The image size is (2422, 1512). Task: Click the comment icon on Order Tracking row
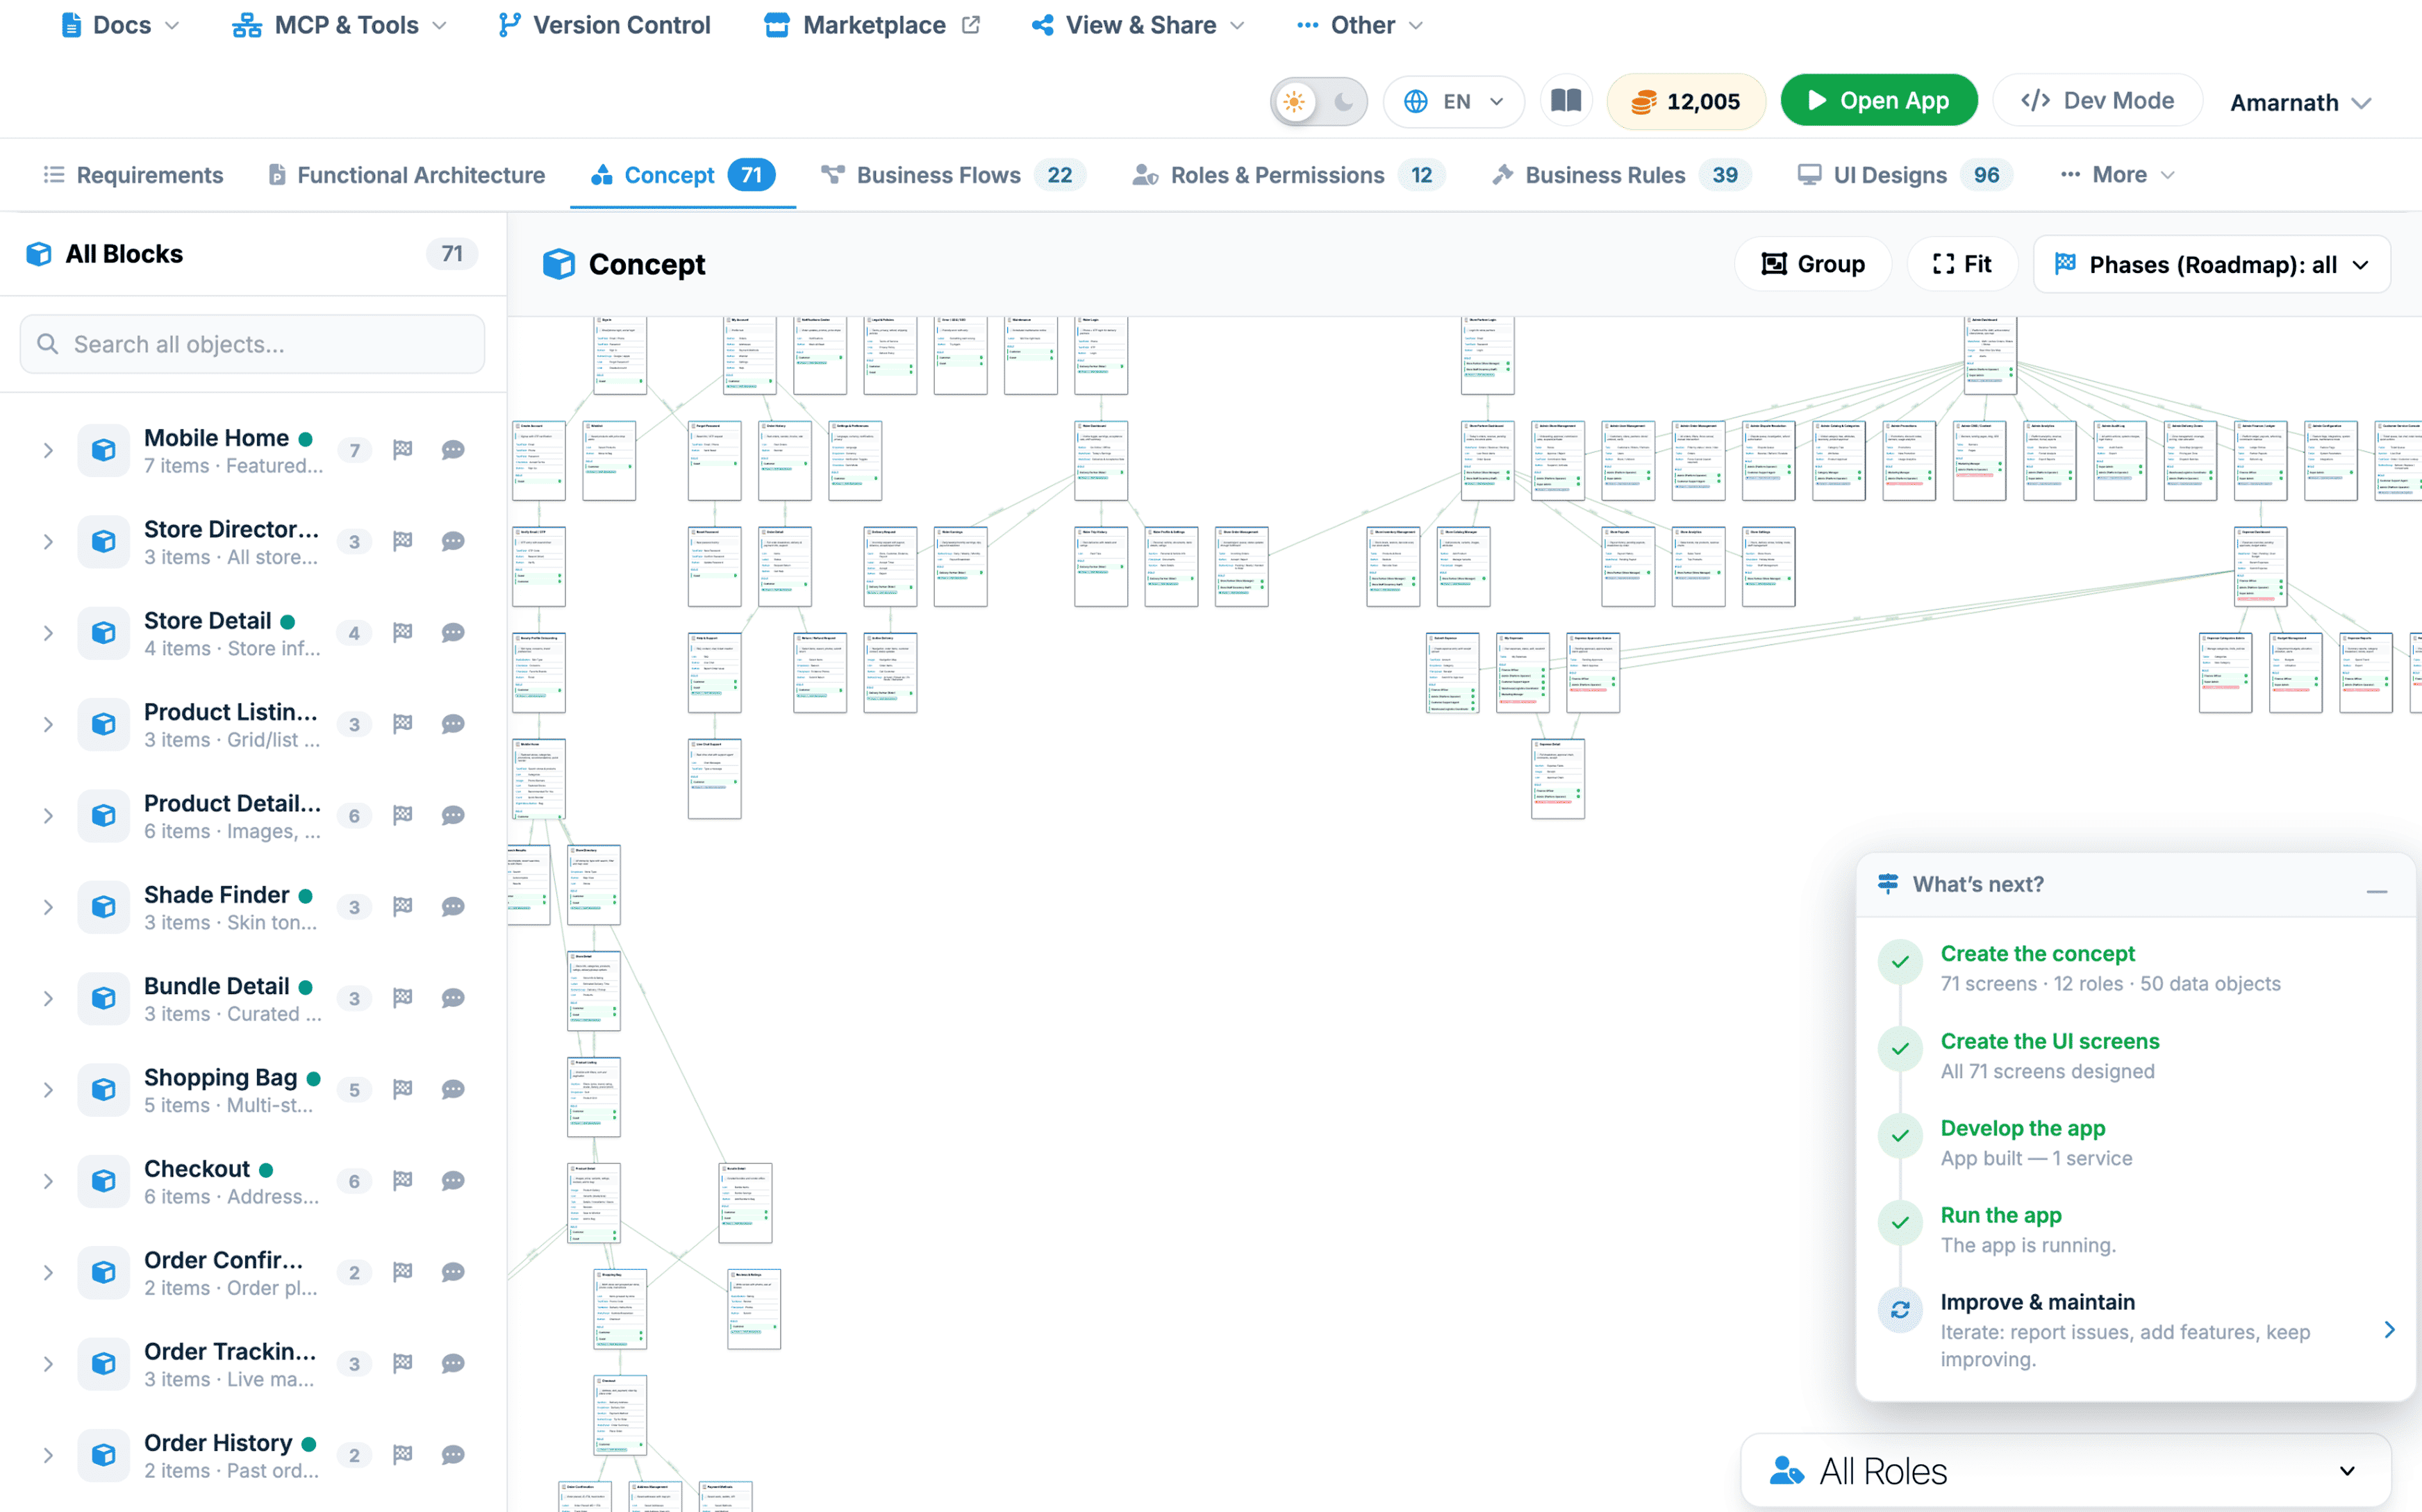[x=453, y=1364]
